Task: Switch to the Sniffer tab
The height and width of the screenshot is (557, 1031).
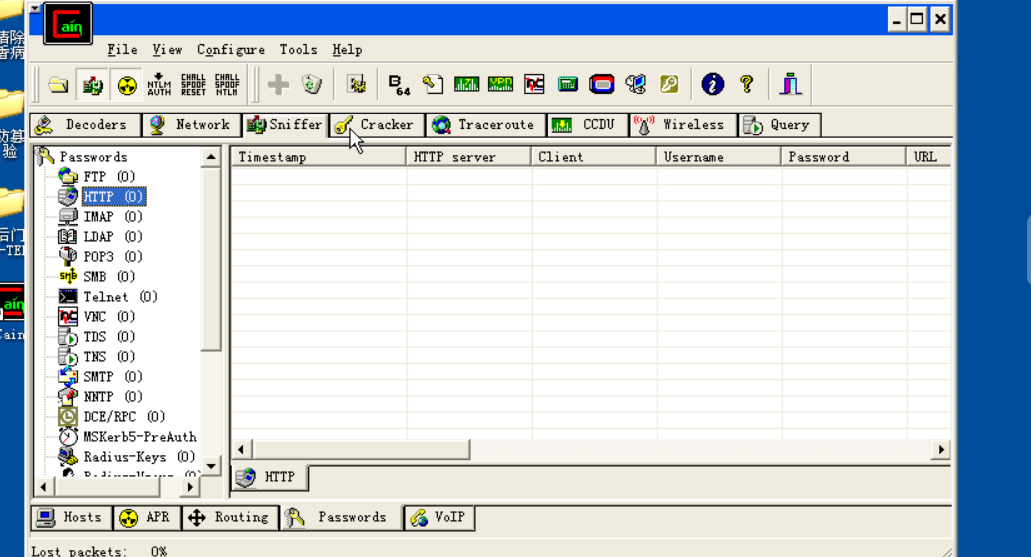Action: [x=285, y=125]
